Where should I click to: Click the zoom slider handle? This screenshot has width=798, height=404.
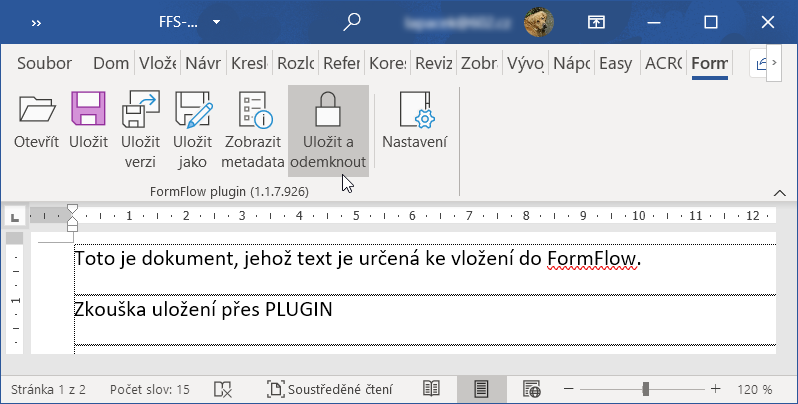[647, 388]
